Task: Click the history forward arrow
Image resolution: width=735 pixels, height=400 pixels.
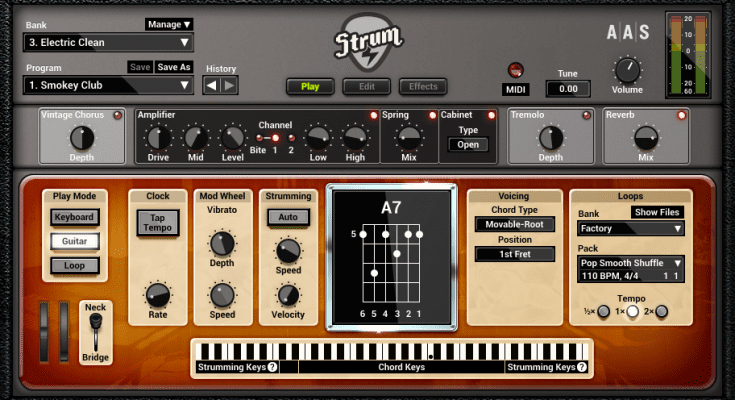Action: (x=229, y=86)
